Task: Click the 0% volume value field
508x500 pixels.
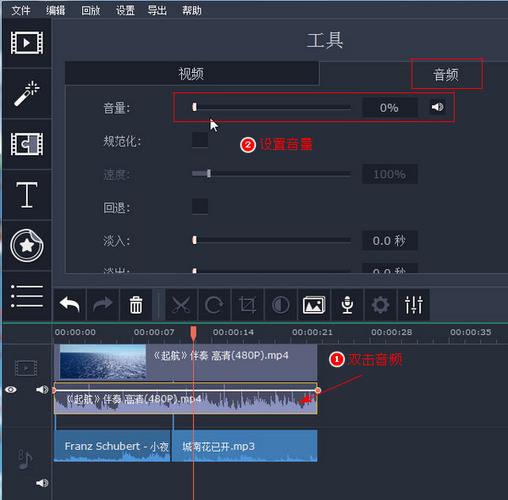Action: 390,108
